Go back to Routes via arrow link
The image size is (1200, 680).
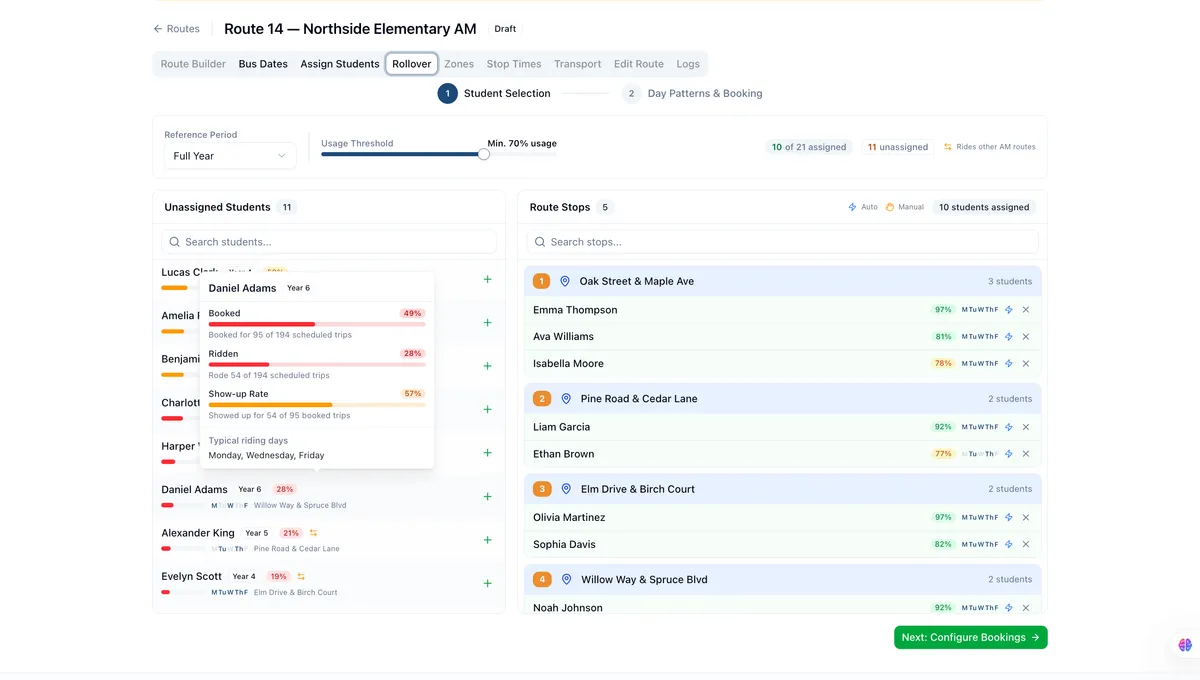(x=176, y=29)
